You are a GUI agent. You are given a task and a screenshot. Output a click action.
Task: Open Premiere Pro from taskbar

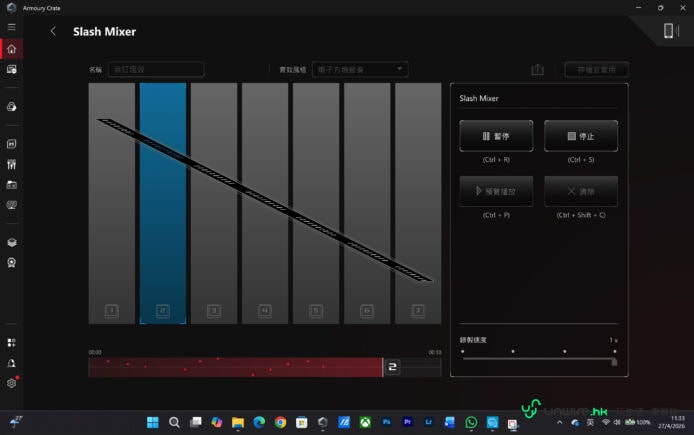point(408,423)
